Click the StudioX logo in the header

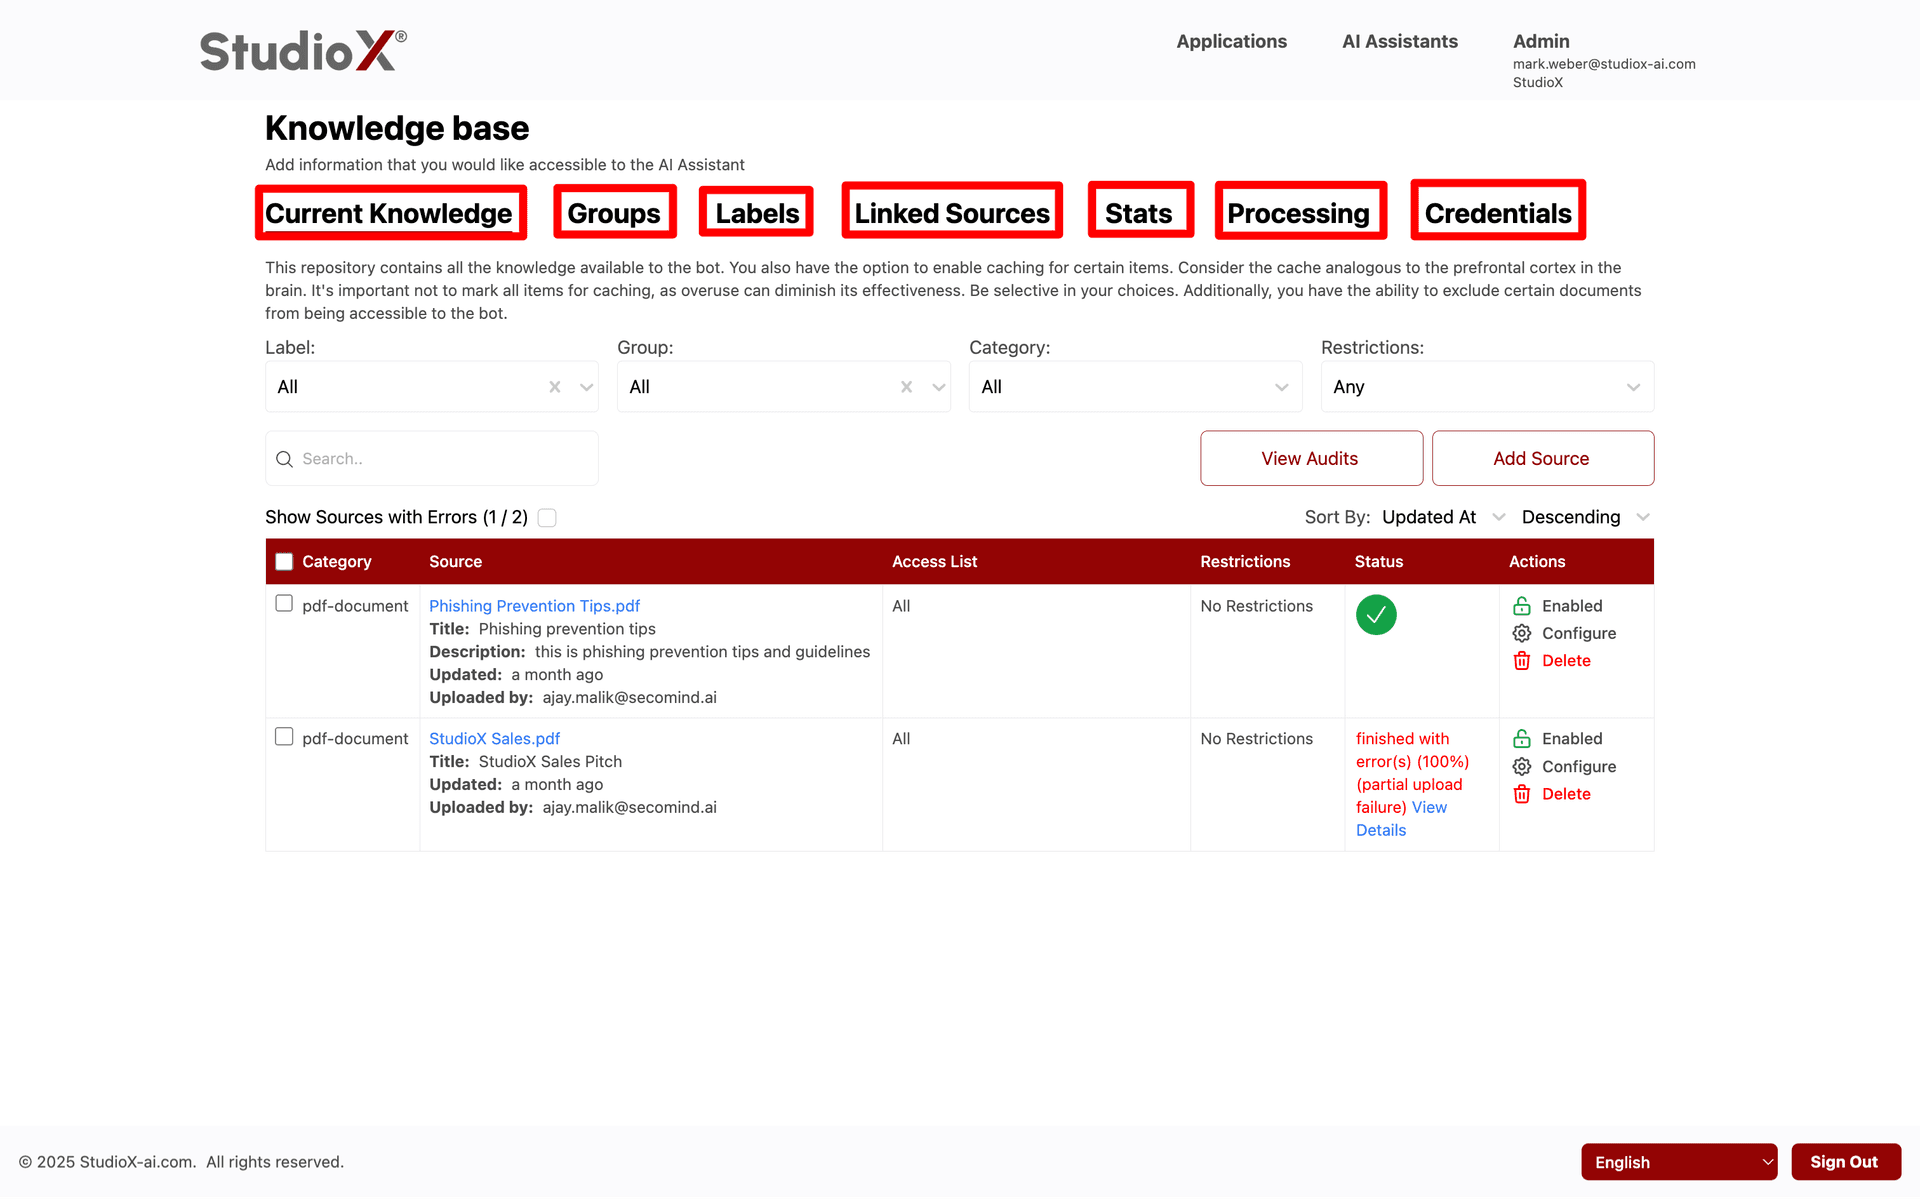click(x=300, y=50)
